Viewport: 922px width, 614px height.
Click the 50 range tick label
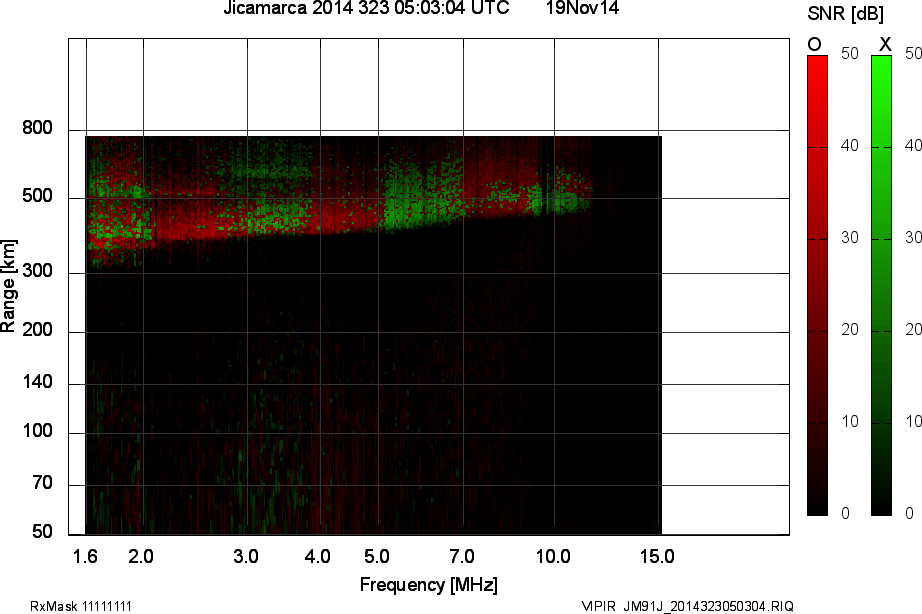(42, 532)
